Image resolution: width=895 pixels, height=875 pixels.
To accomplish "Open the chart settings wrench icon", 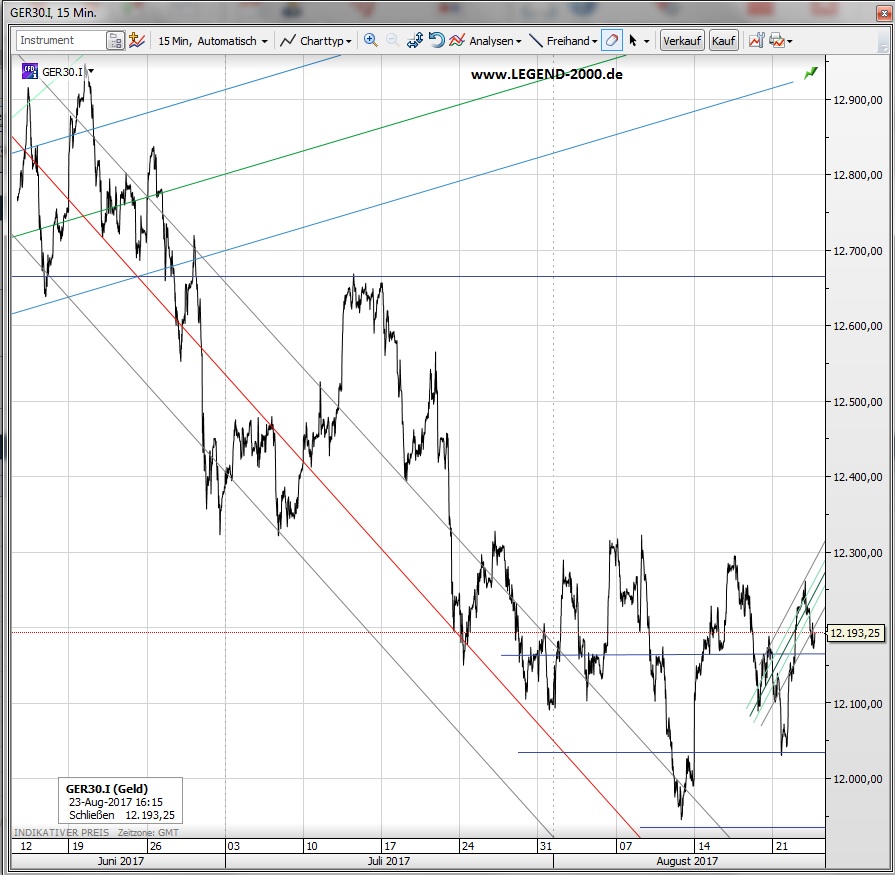I will (x=755, y=41).
